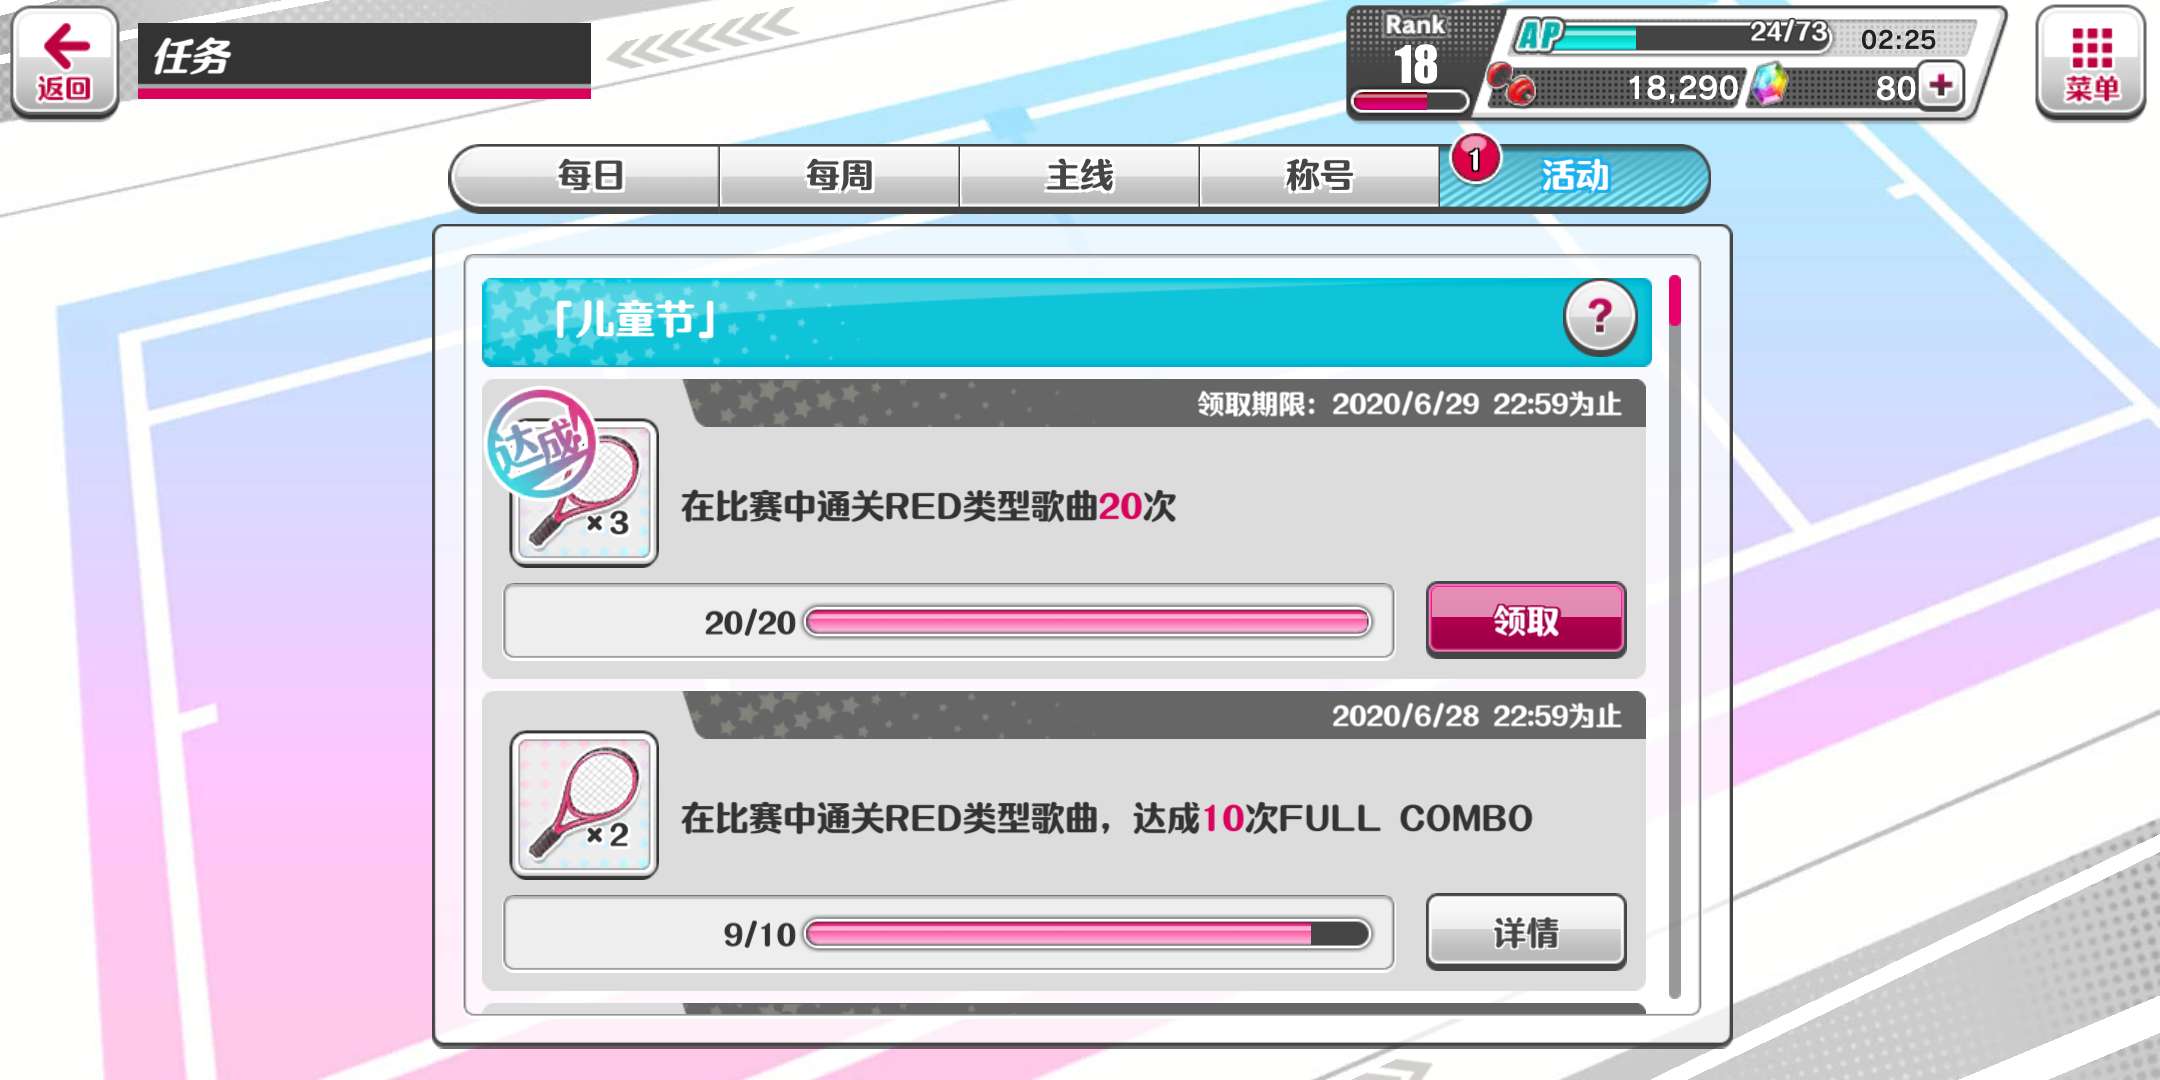Screen dimensions: 2160x1080
Task: Tap the rainbow gem currency icon
Action: (1769, 85)
